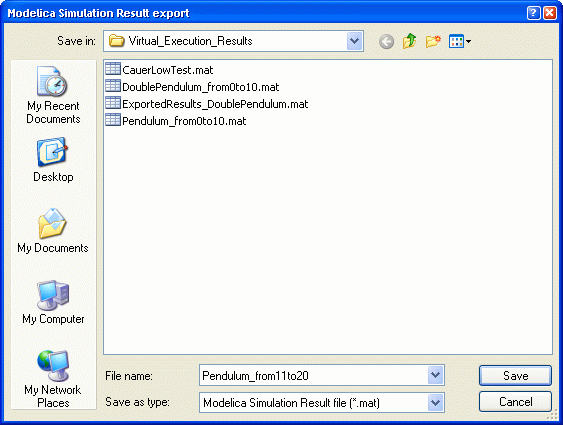Click the dialog Help question mark button
Image resolution: width=563 pixels, height=425 pixels.
pyautogui.click(x=534, y=13)
